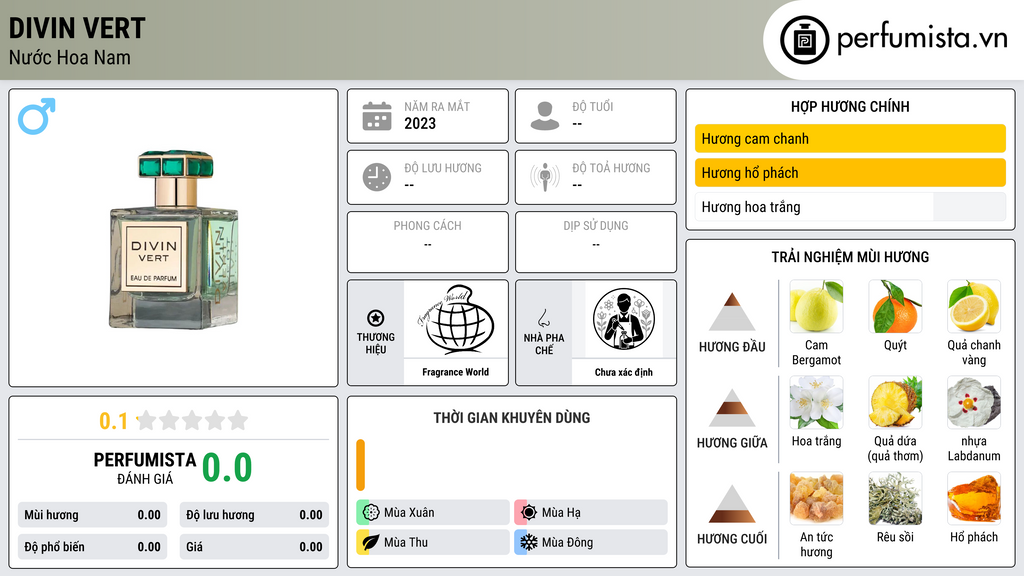Click the clock icon for Độ lưu hương
Image resolution: width=1024 pixels, height=576 pixels.
coord(377,177)
